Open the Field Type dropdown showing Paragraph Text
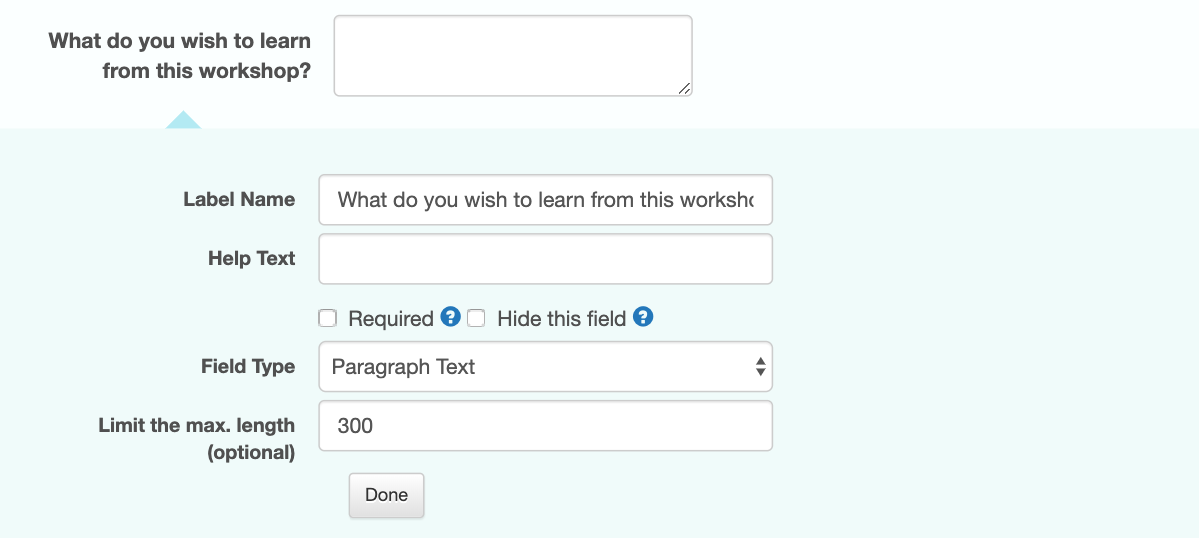1199x538 pixels. point(545,367)
